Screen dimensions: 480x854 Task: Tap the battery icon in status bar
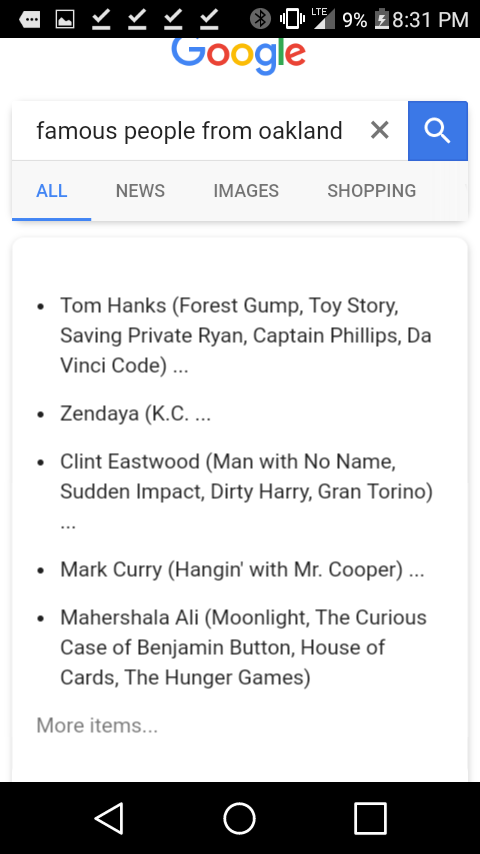pyautogui.click(x=382, y=20)
